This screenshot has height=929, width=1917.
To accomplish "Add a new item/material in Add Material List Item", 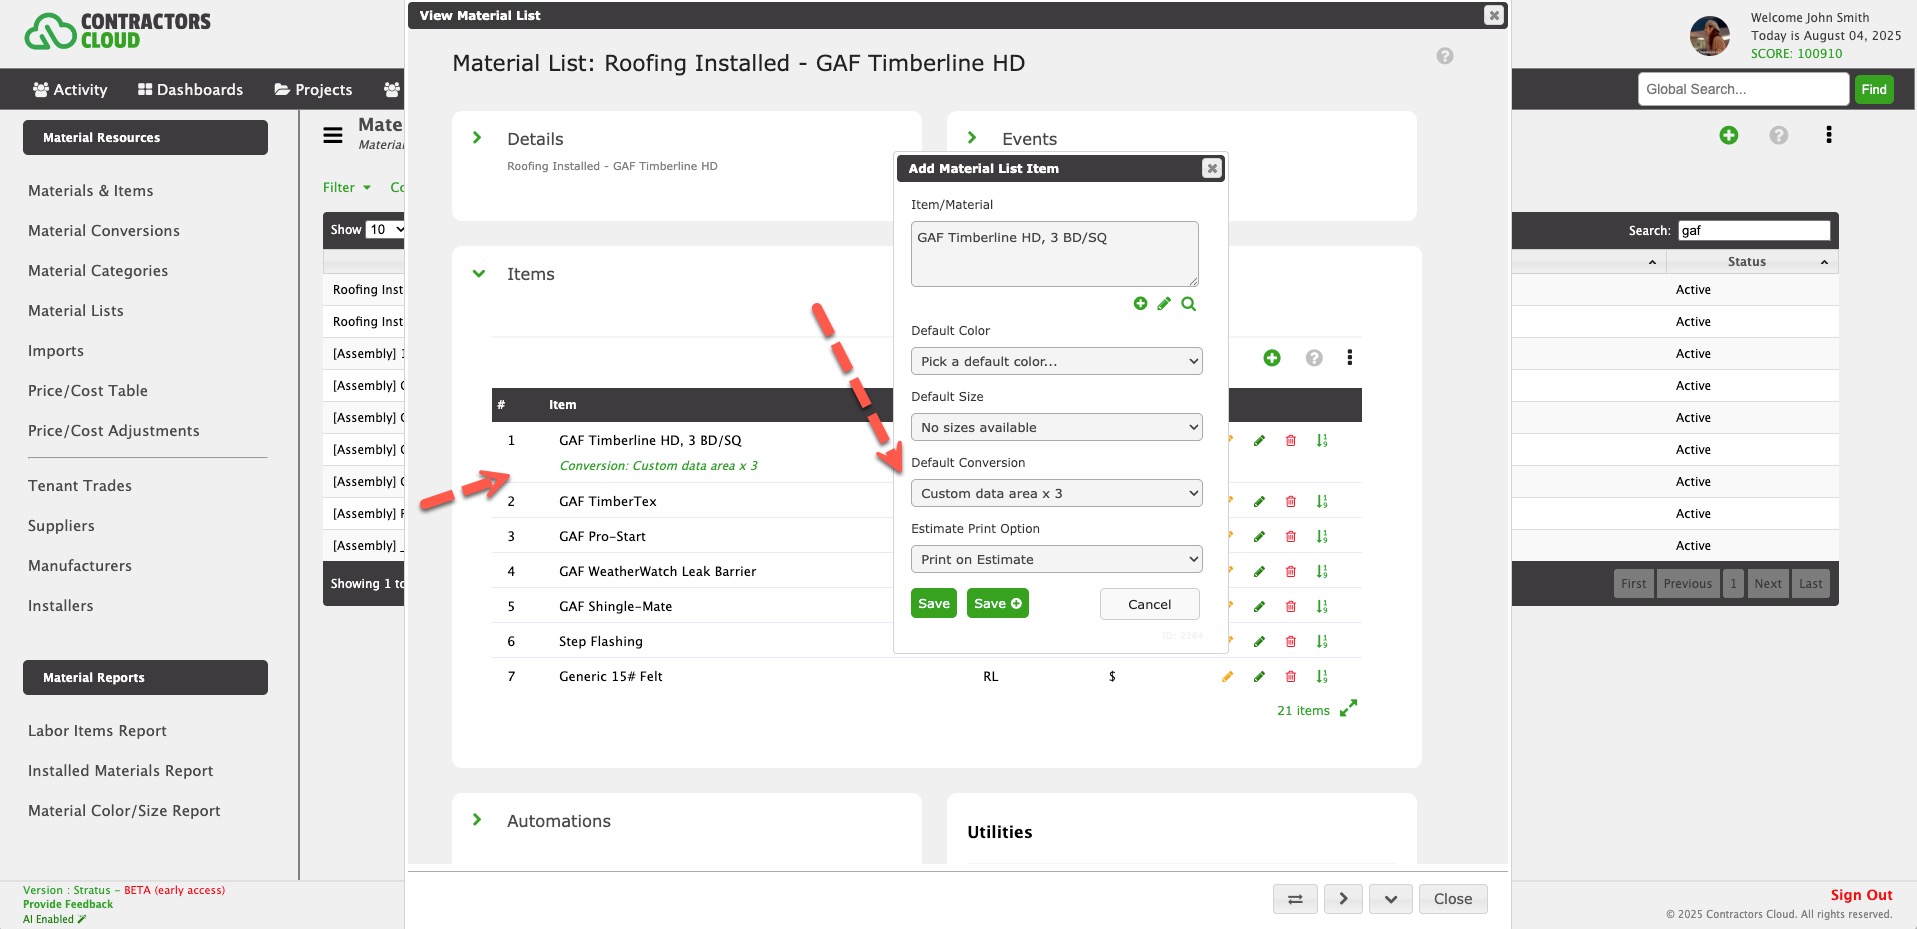I will (1140, 303).
